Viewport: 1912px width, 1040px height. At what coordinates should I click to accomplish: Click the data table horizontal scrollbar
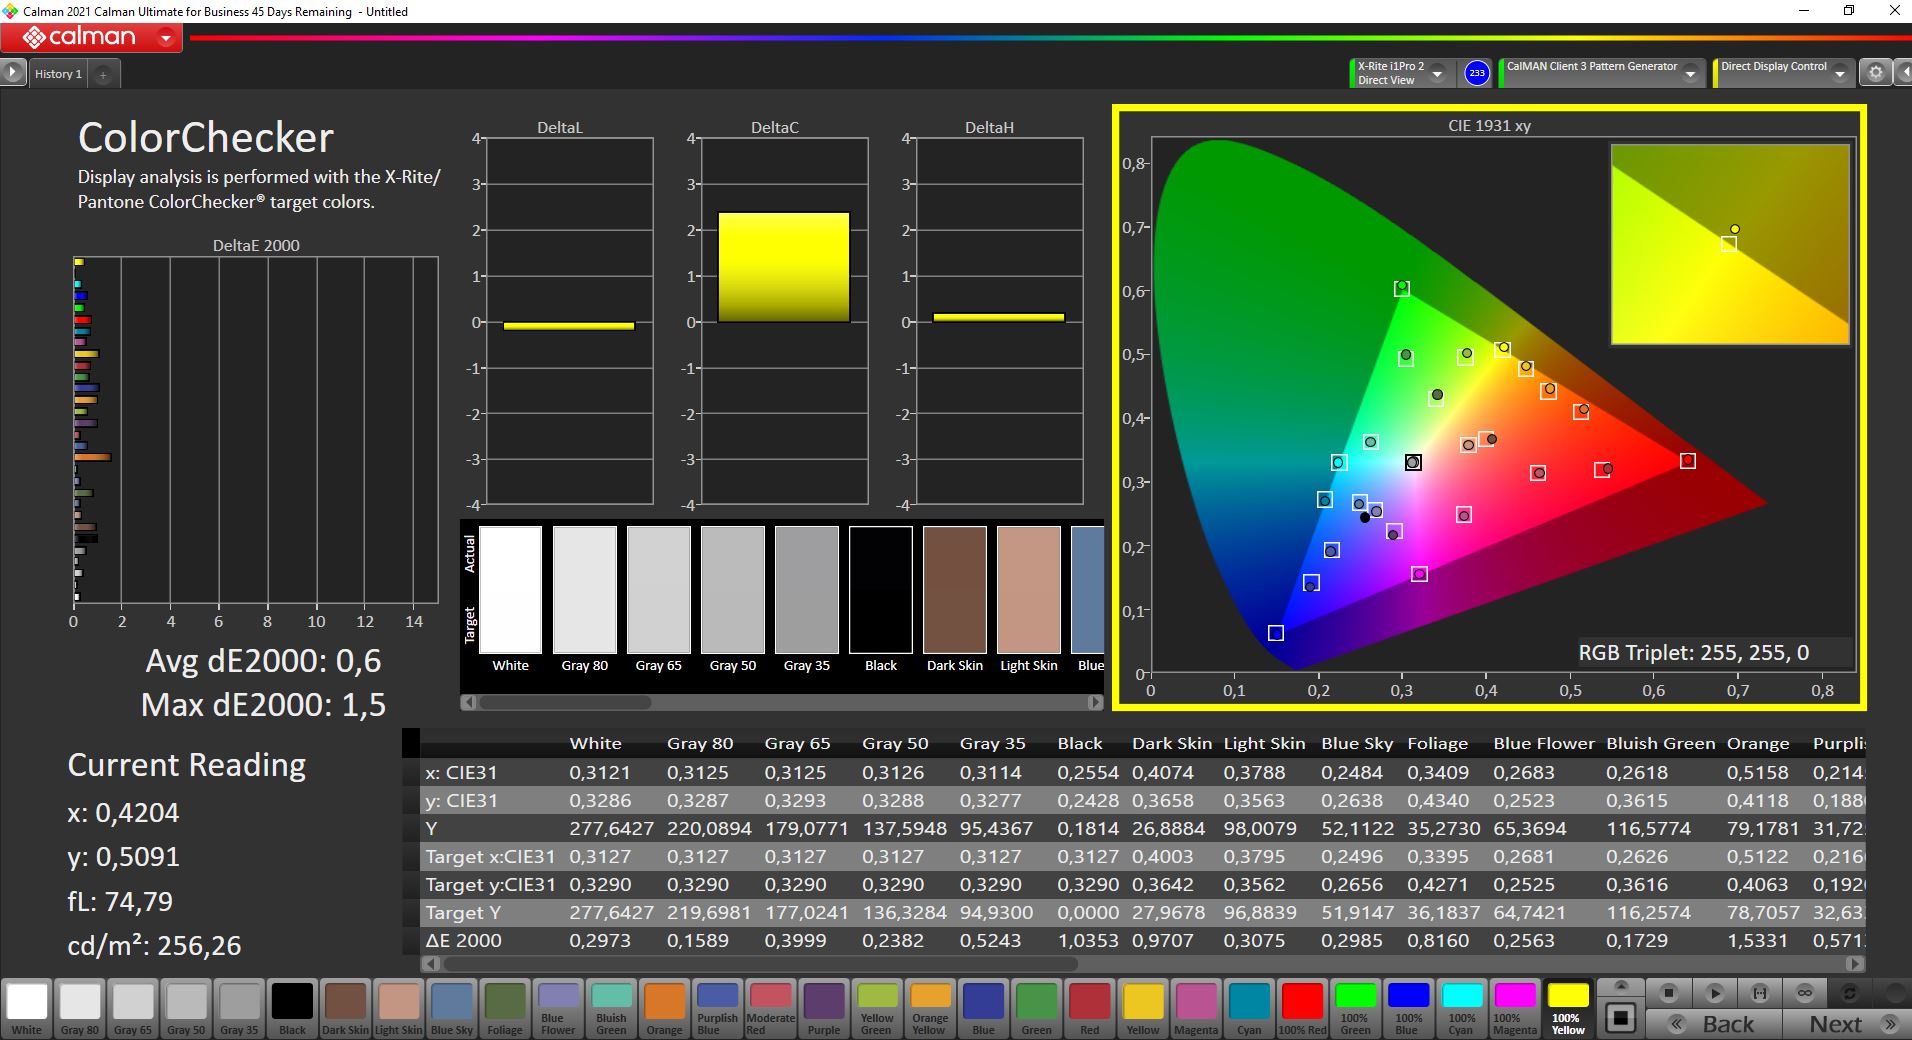click(x=760, y=964)
